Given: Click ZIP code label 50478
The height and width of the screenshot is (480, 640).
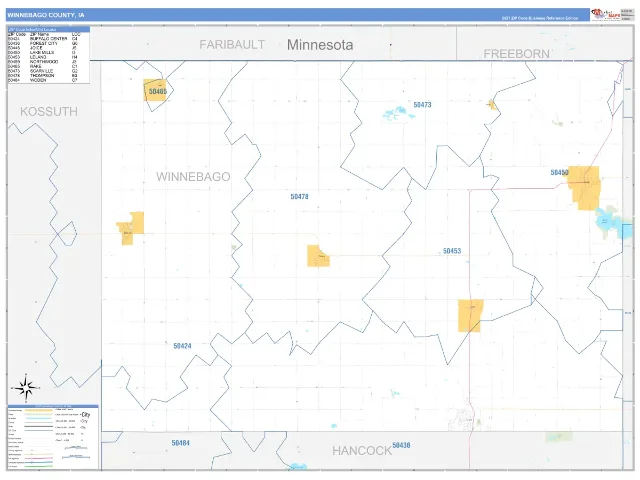Looking at the screenshot, I should (x=299, y=197).
